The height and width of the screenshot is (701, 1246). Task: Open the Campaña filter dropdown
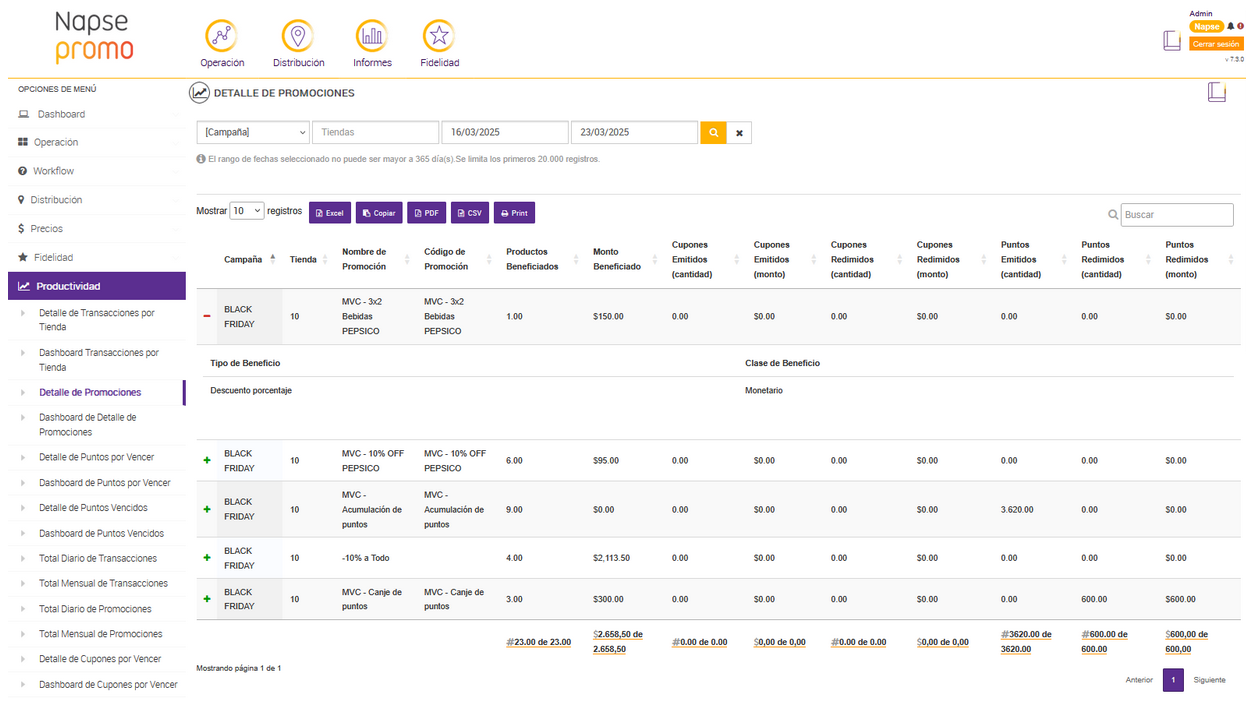(253, 132)
